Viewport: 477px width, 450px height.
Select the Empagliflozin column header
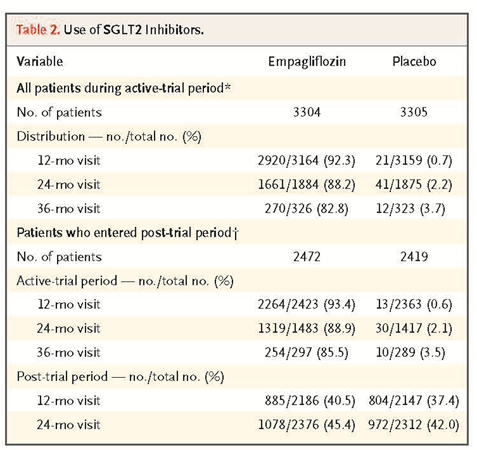point(307,62)
